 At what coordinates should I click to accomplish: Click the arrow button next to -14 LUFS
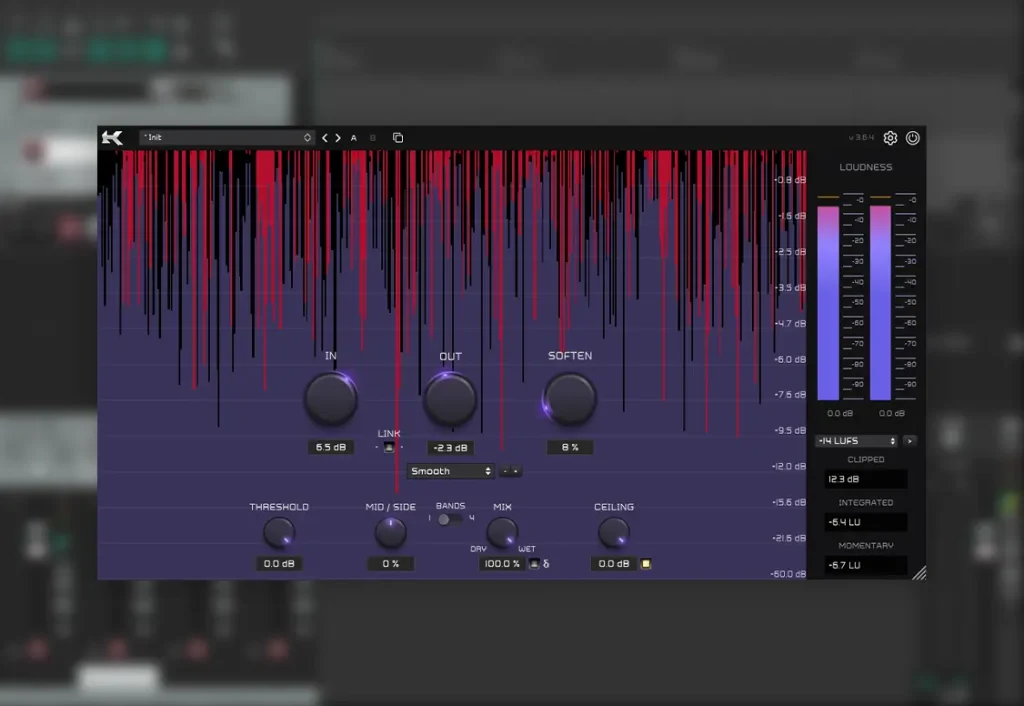tap(909, 440)
